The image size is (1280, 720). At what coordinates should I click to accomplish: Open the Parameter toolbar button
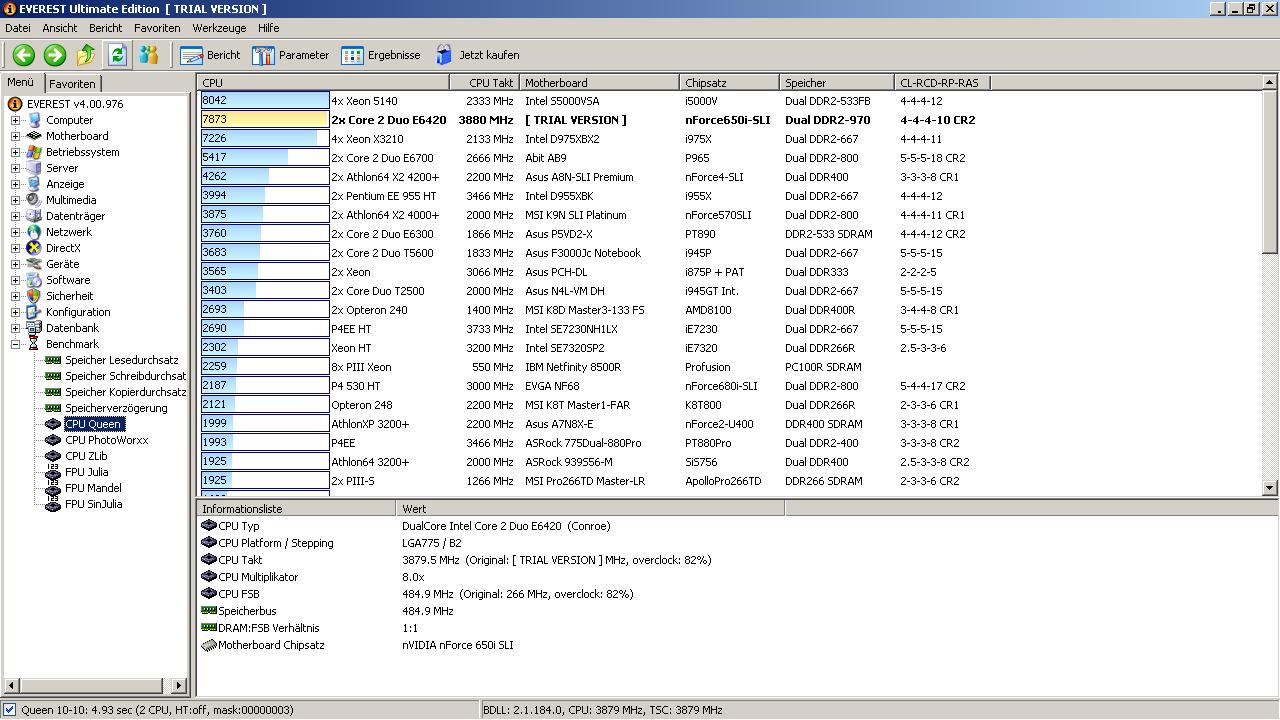290,55
